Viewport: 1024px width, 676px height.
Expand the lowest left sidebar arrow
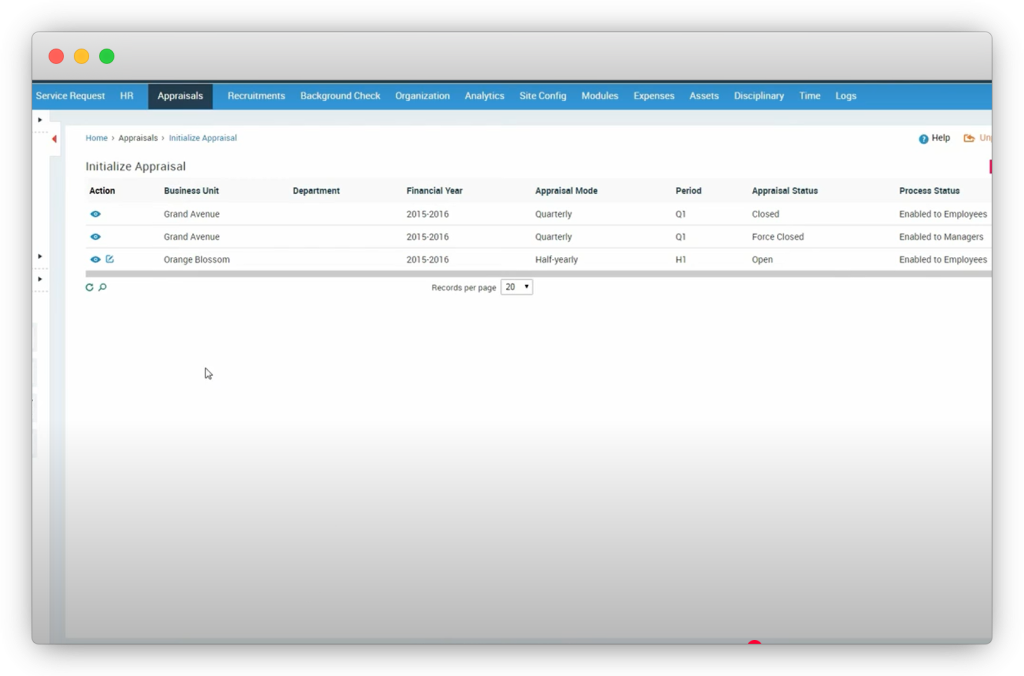pyautogui.click(x=40, y=279)
